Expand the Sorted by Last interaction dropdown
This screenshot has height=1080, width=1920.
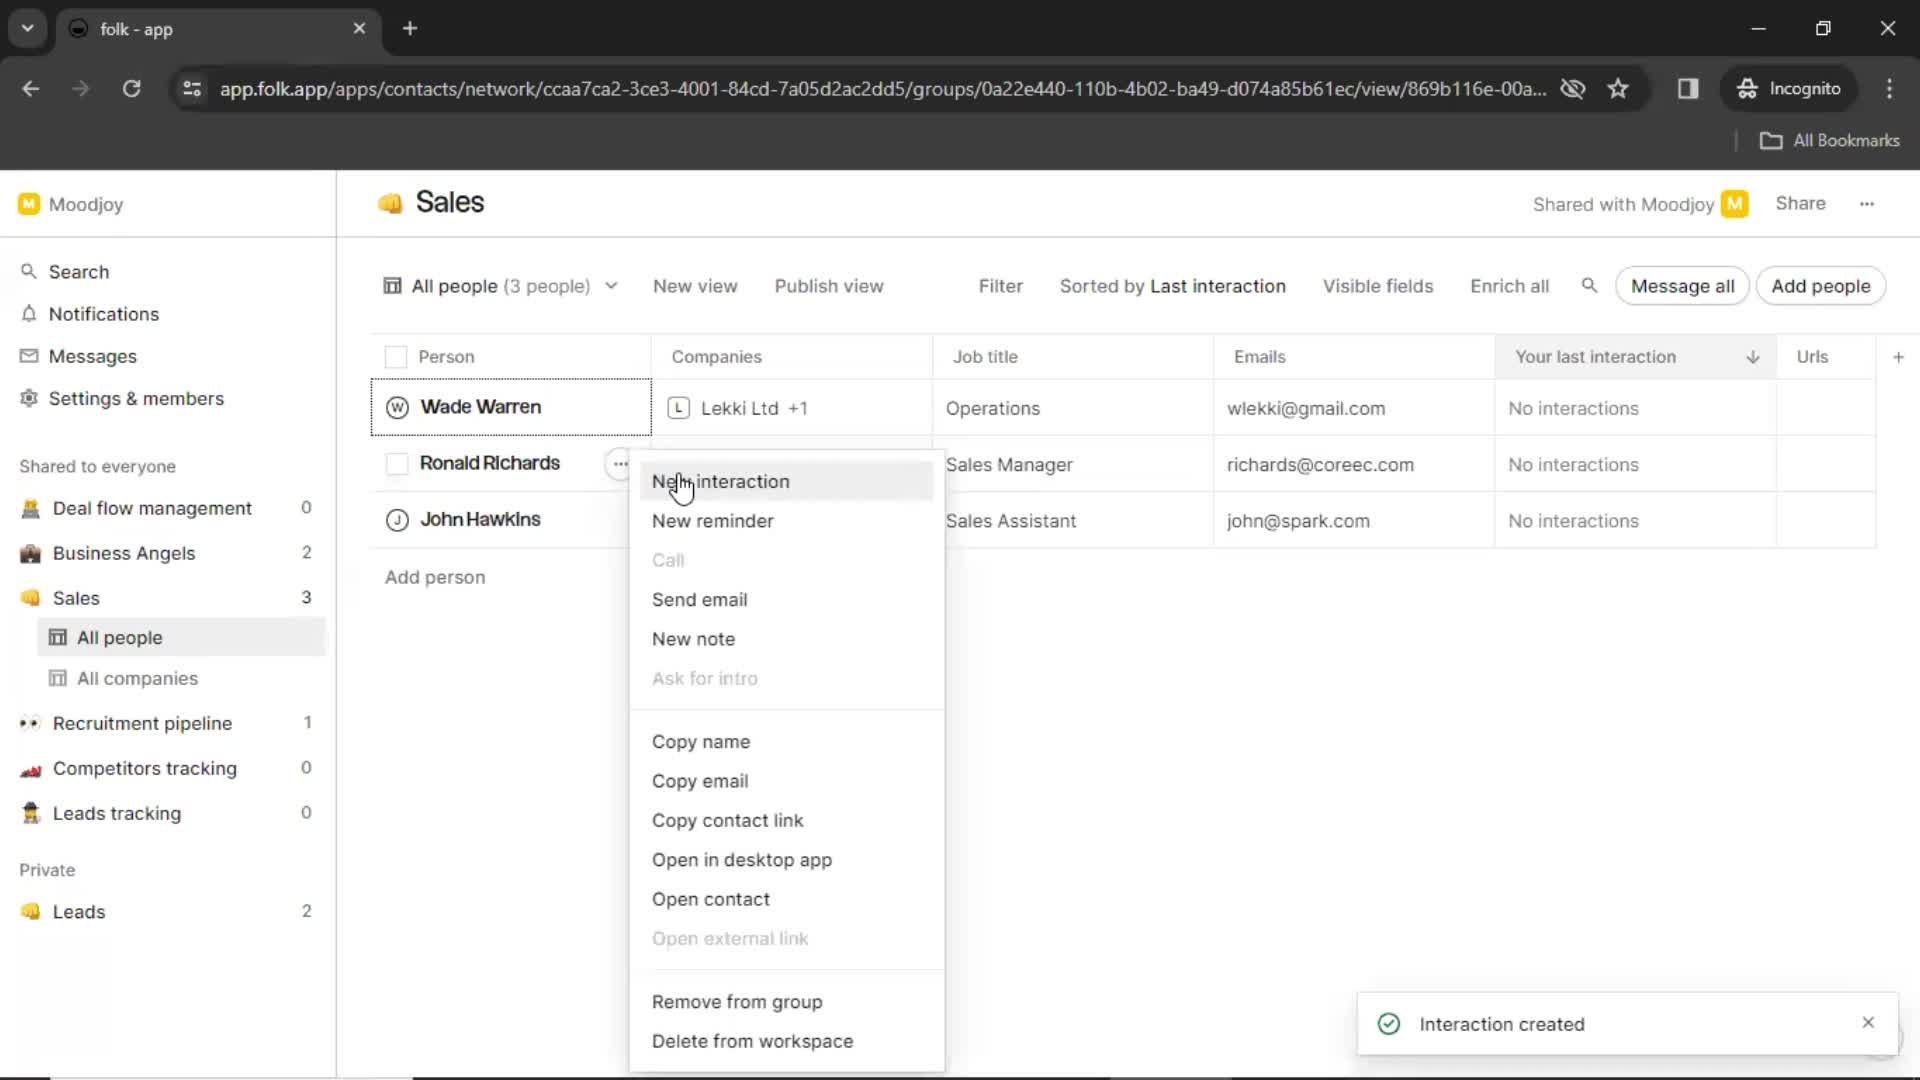pyautogui.click(x=1172, y=285)
